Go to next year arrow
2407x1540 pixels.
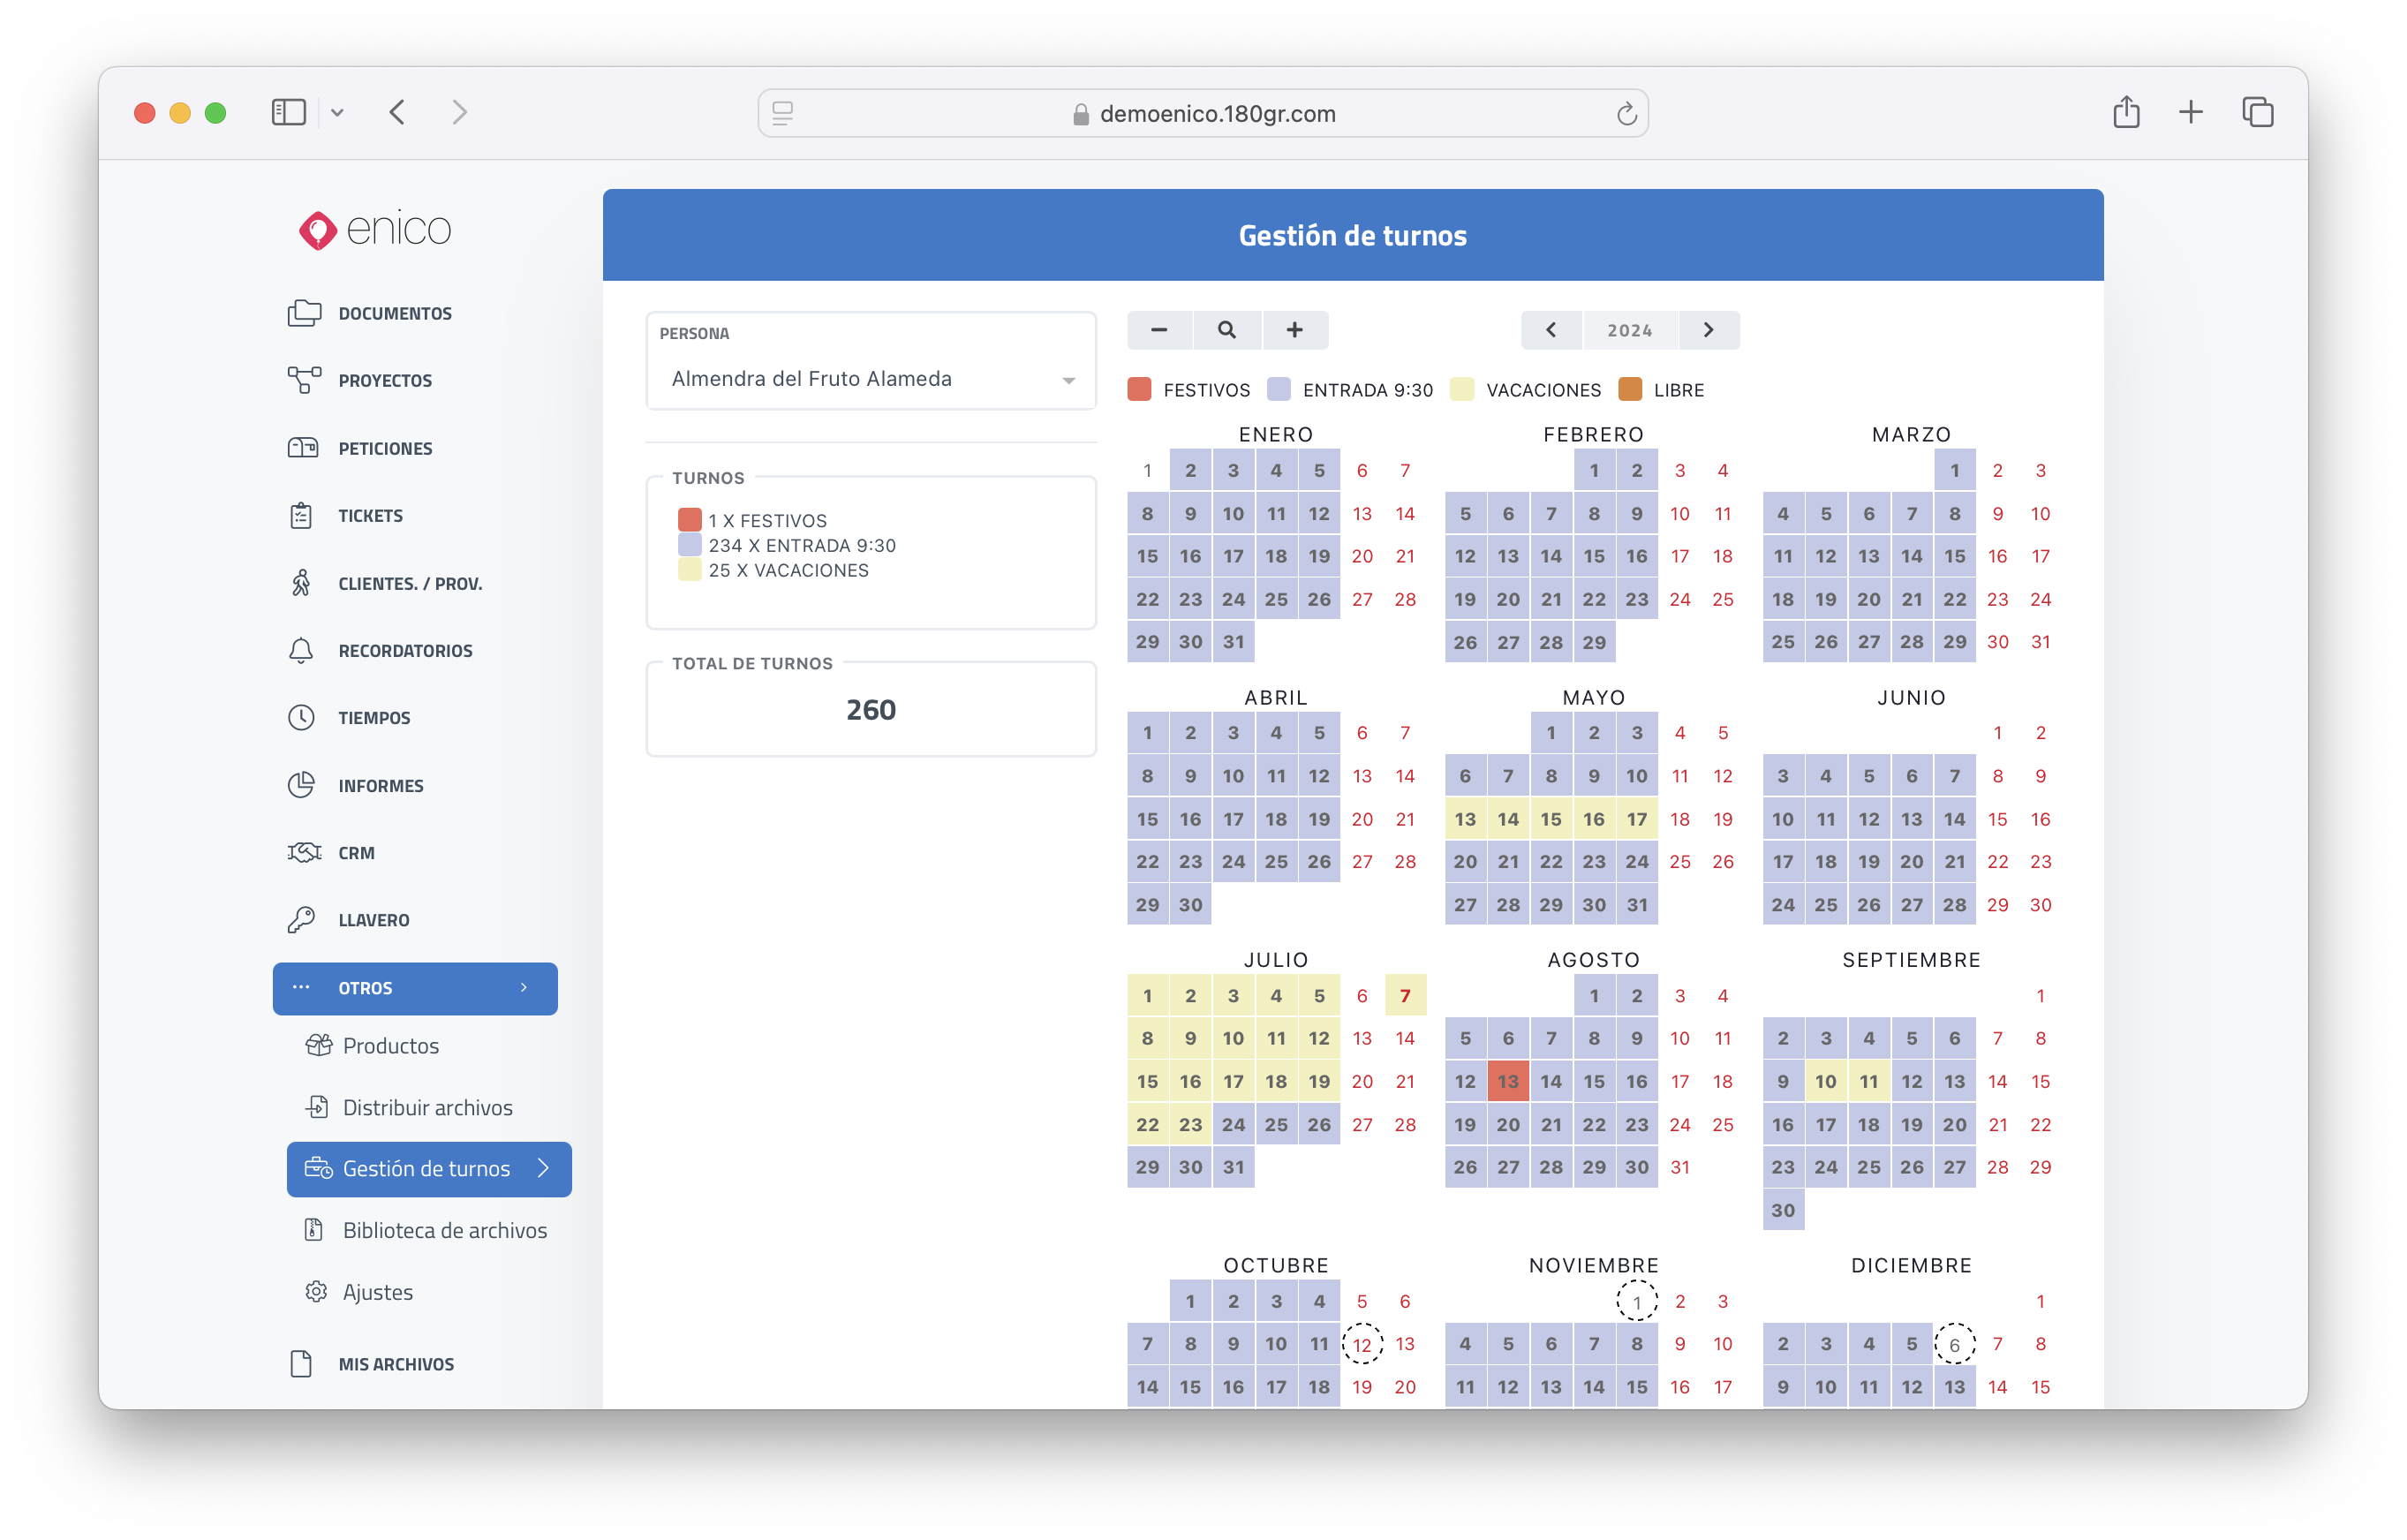pos(1708,330)
